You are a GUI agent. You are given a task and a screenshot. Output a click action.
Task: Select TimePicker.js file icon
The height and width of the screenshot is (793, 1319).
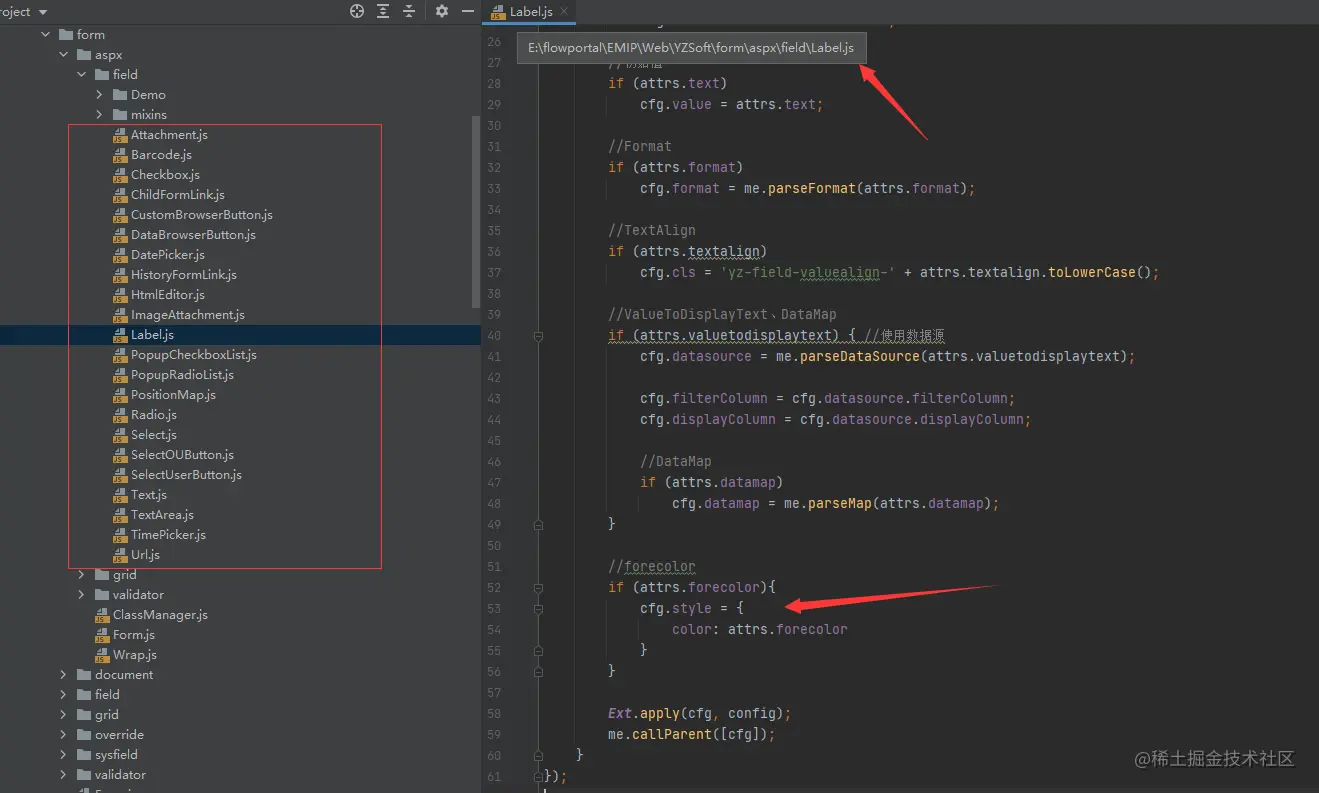[x=120, y=535]
